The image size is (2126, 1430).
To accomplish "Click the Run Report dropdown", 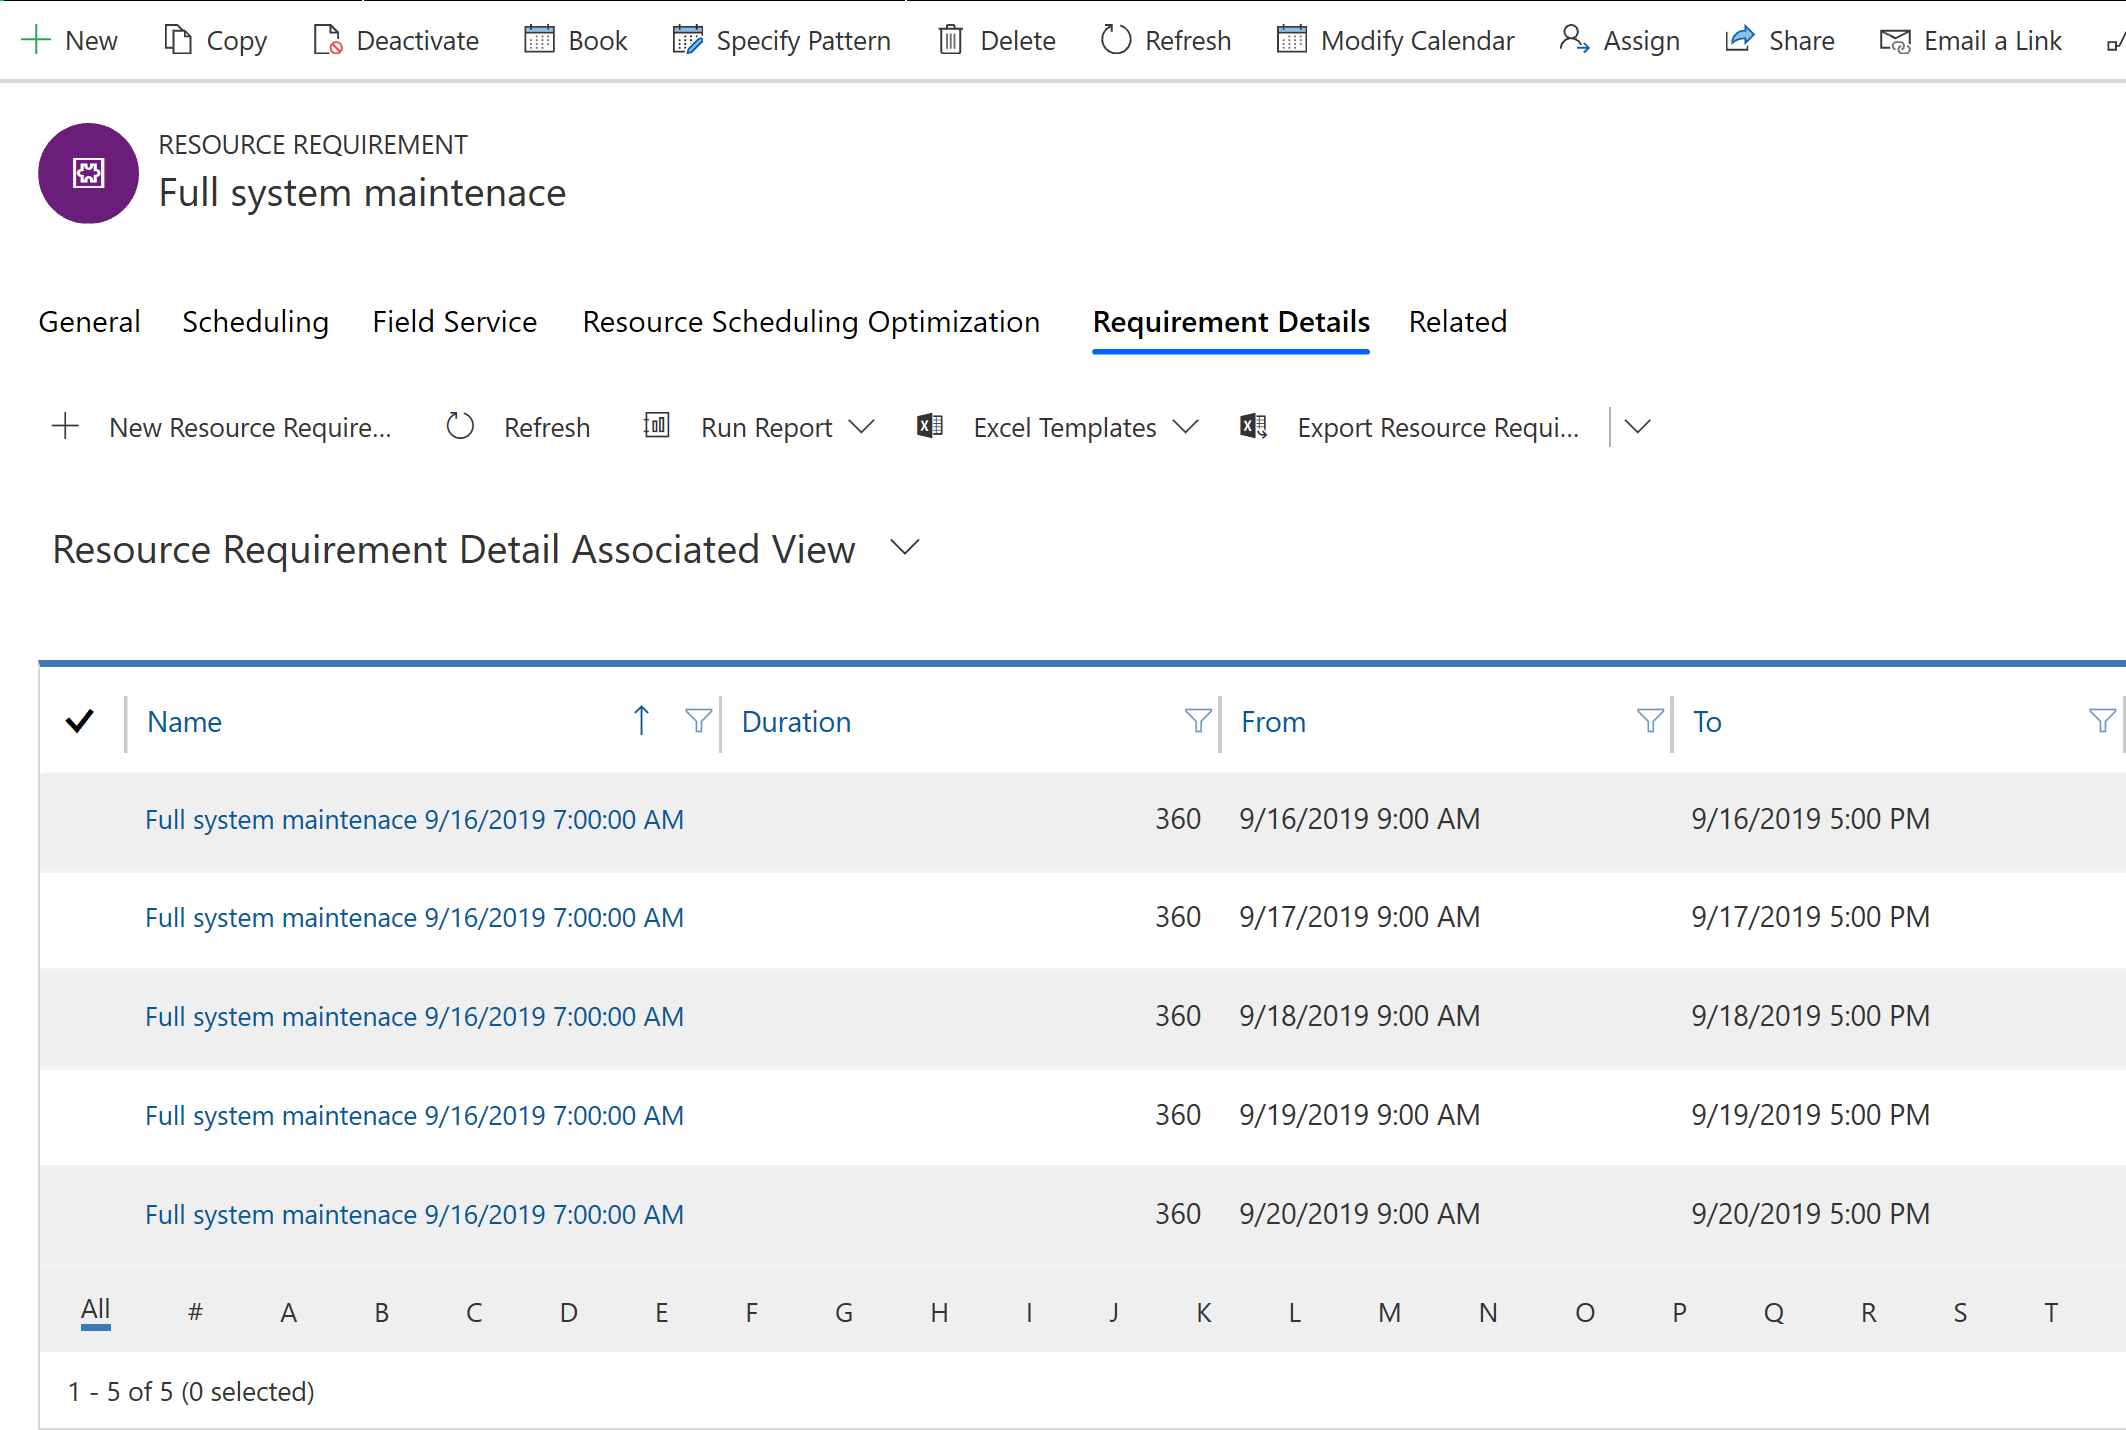I will point(862,426).
